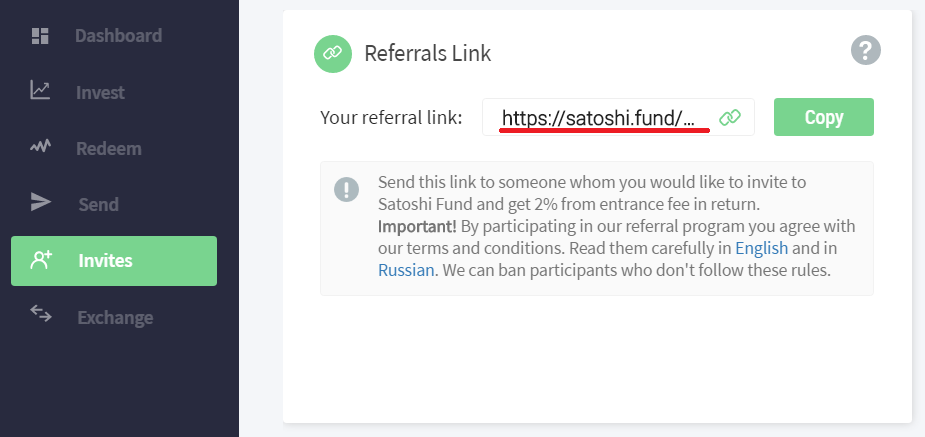This screenshot has width=925, height=437.
Task: Click the Invites add-person icon
Action: coord(41,260)
